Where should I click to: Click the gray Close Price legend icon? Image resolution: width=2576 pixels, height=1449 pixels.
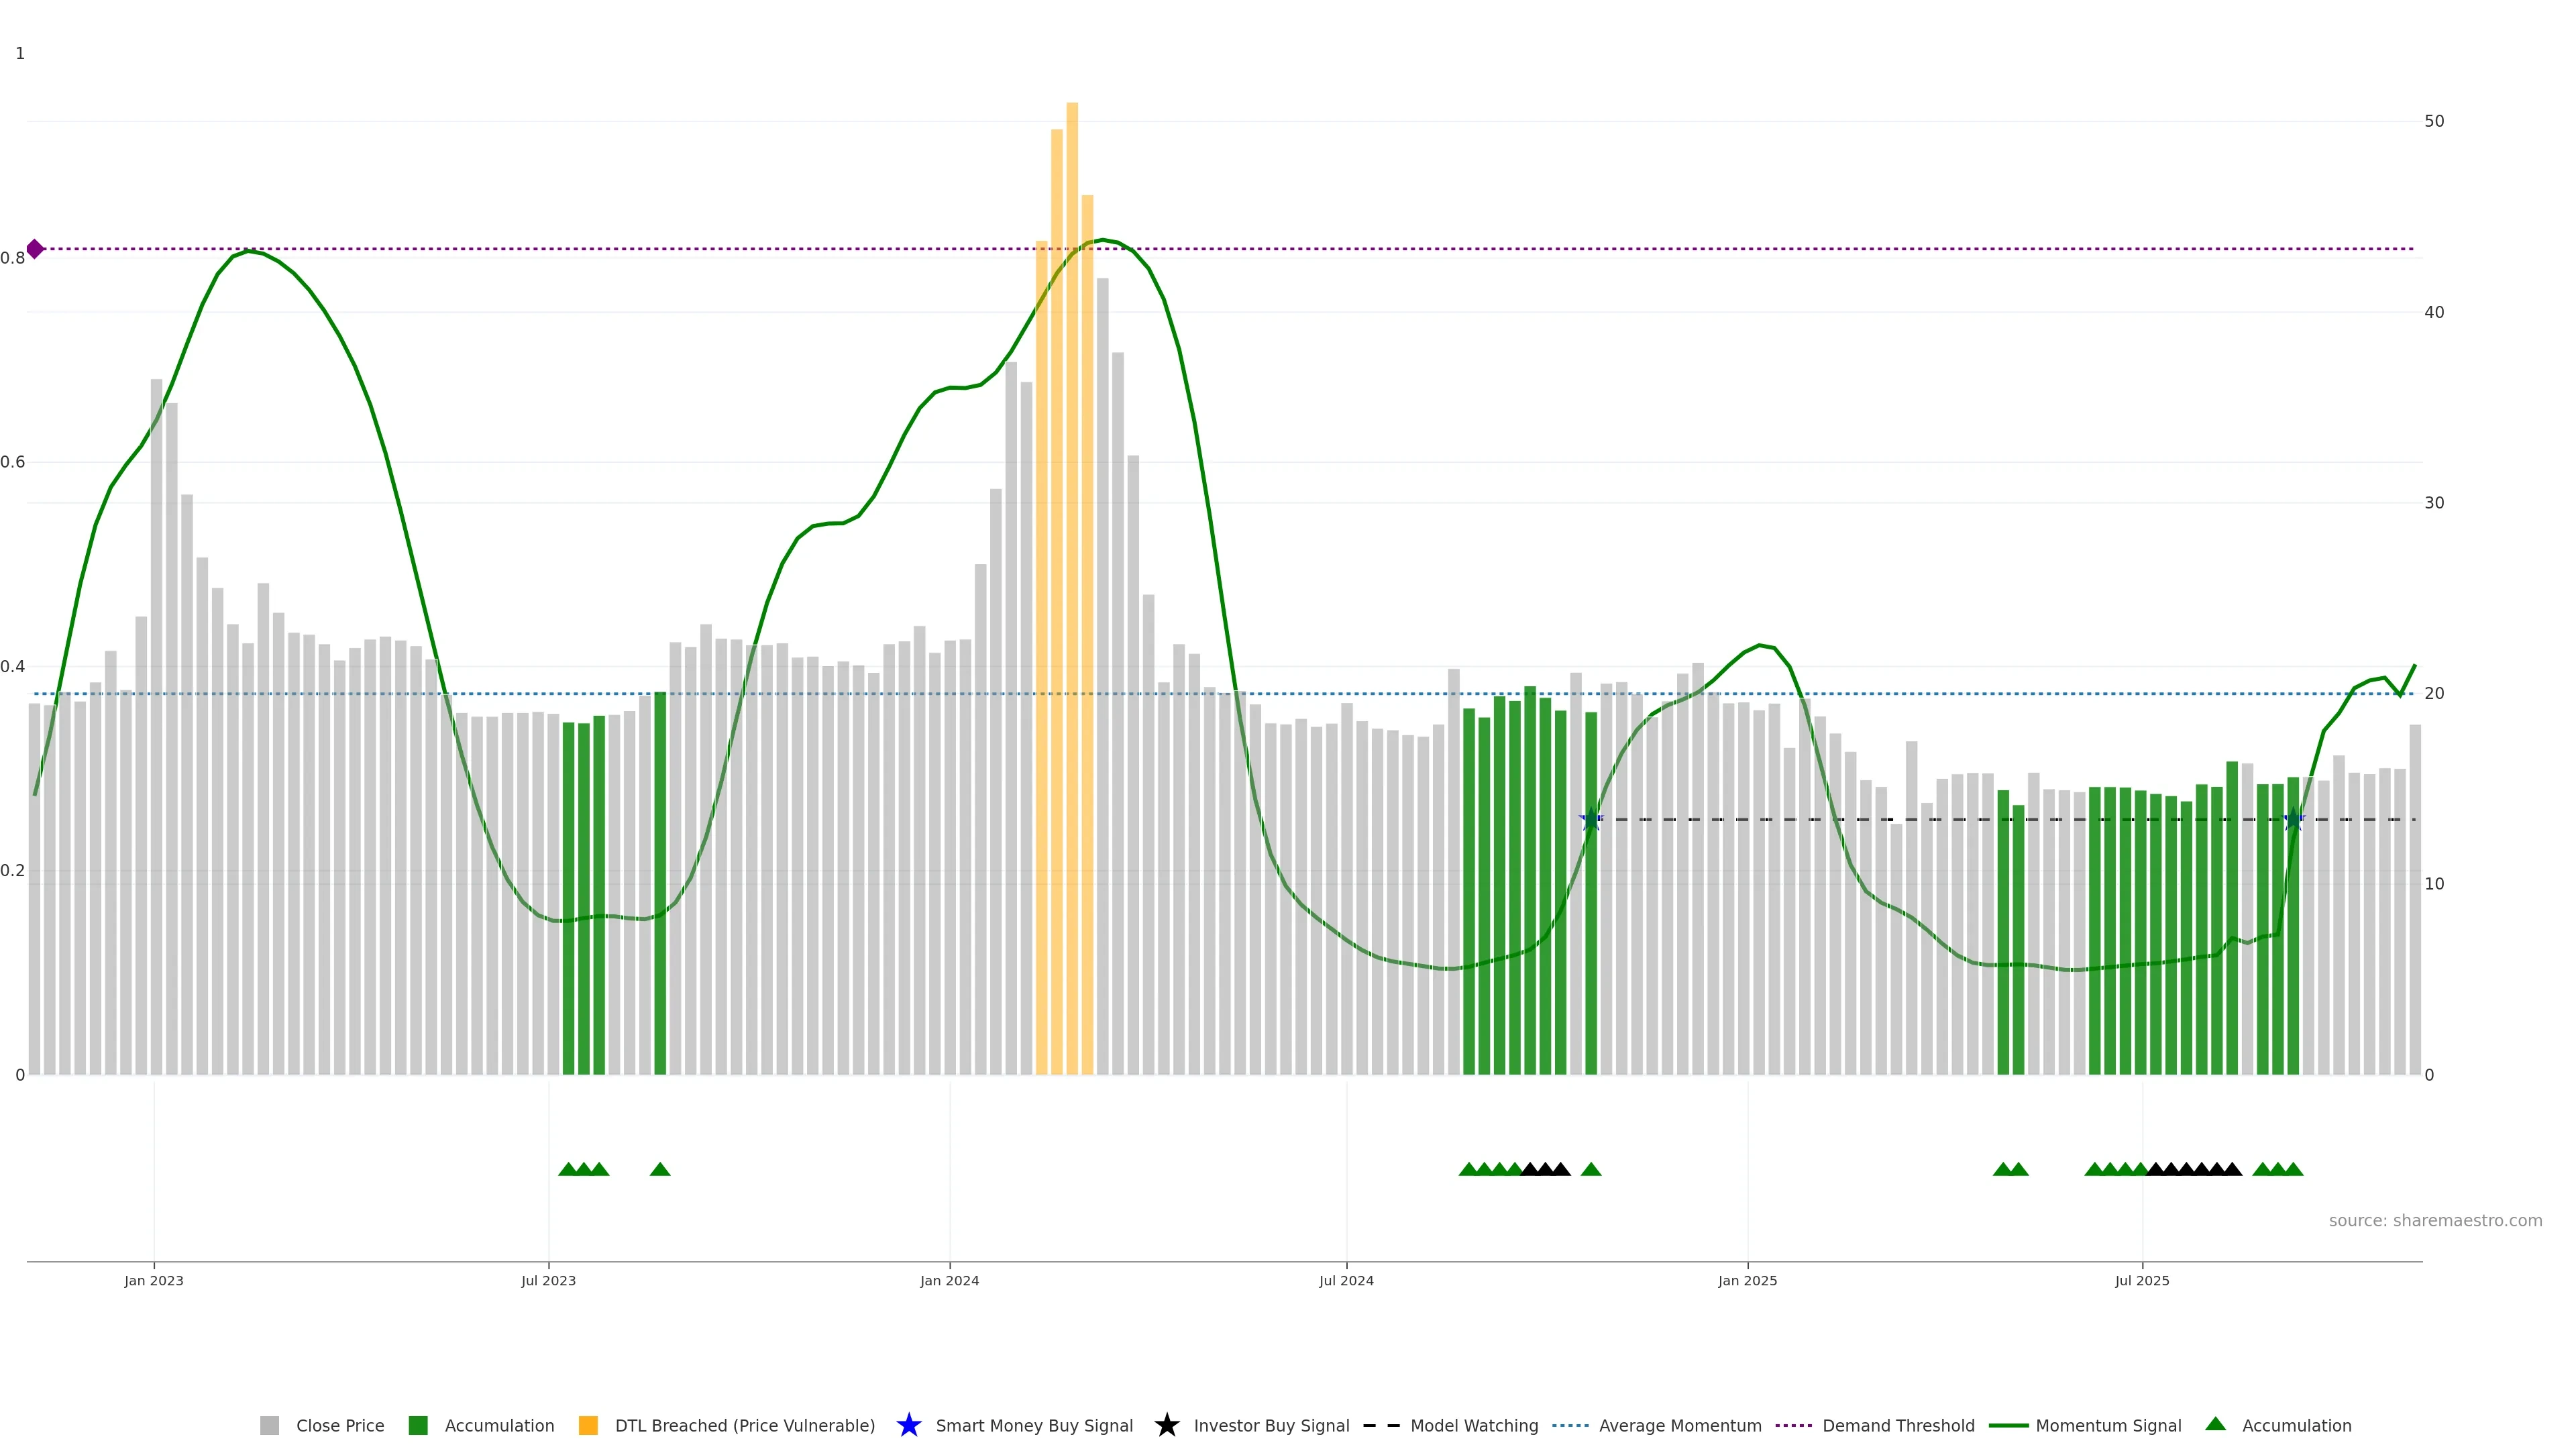pyautogui.click(x=269, y=1425)
